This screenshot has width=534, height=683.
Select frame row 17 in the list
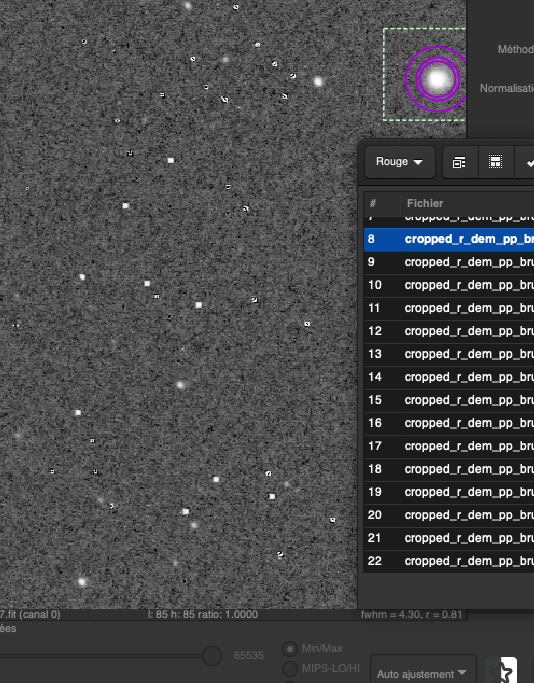point(449,446)
